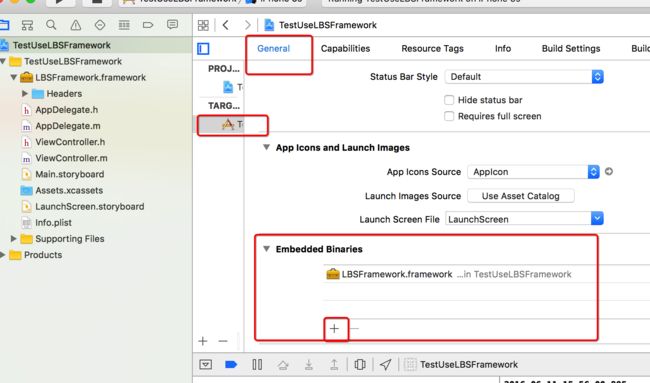Click the step out debug icon
650x383 pixels.
point(334,364)
